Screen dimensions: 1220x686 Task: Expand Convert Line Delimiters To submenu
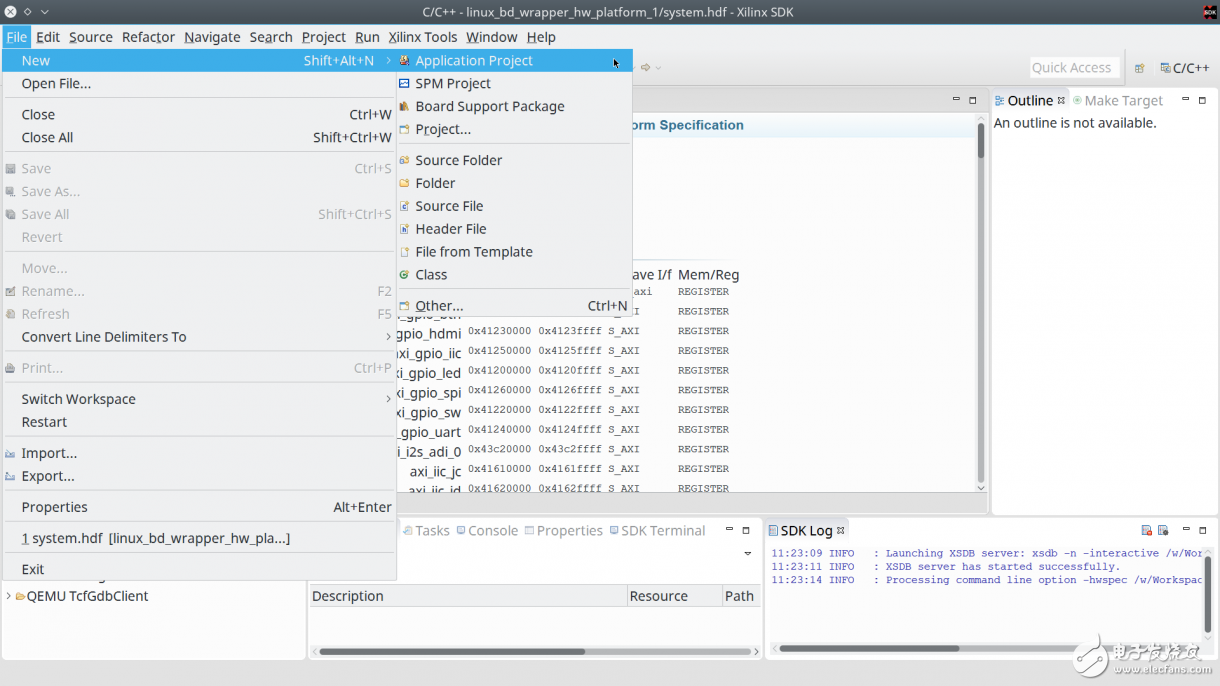(388, 337)
